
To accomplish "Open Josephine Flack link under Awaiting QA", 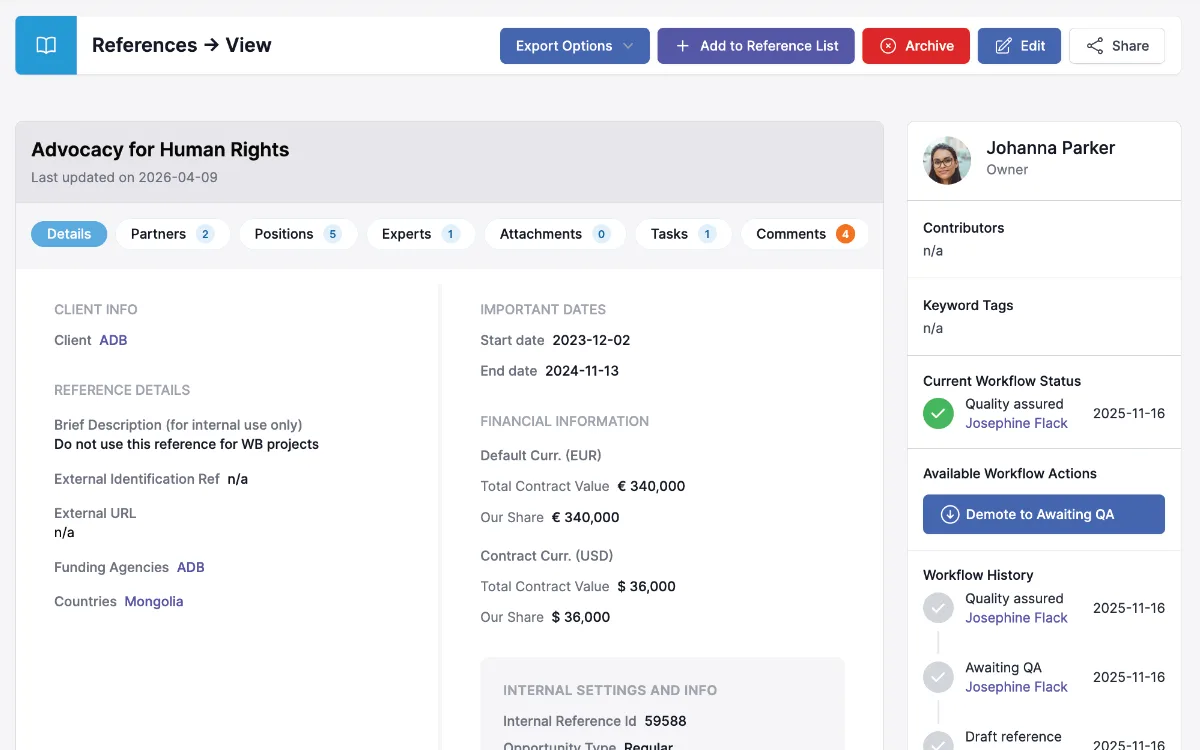I will pyautogui.click(x=1016, y=687).
